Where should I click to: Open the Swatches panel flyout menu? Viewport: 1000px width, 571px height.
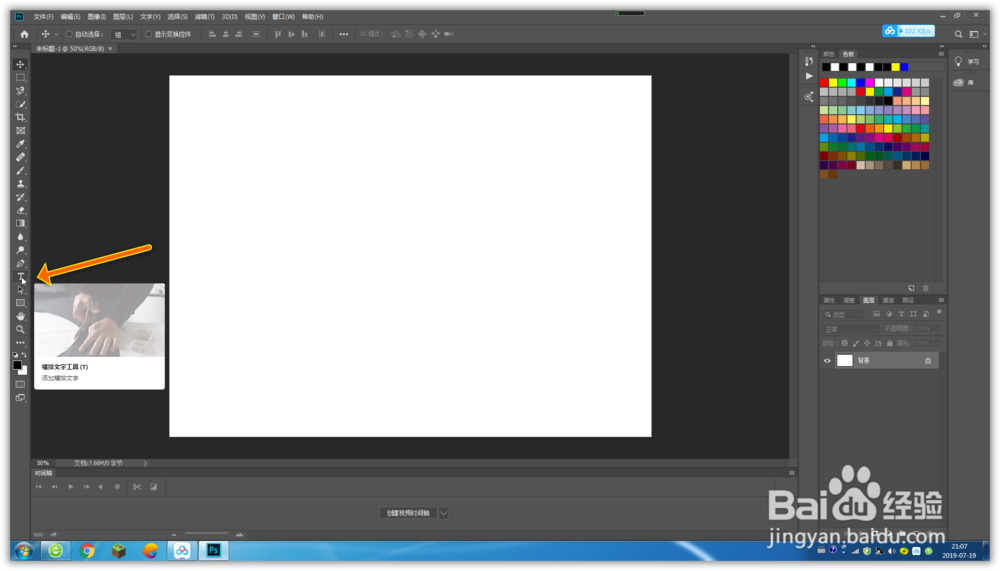tap(941, 54)
